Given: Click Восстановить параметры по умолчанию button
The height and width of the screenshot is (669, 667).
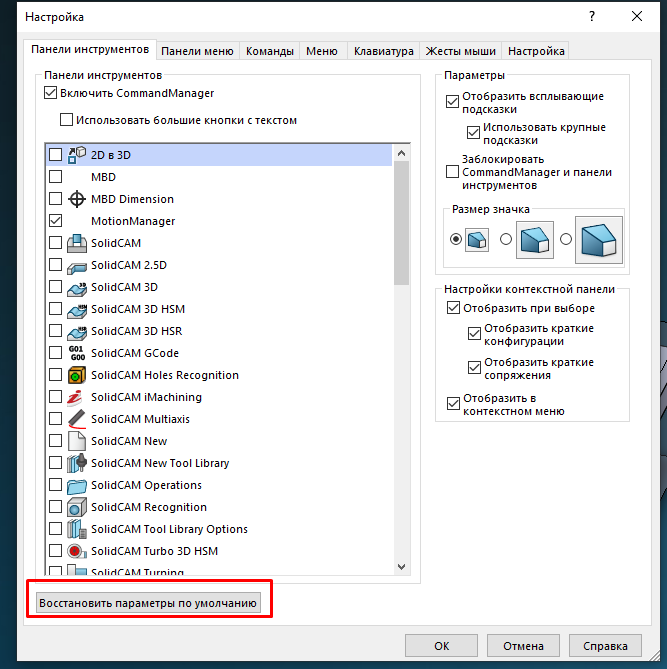Looking at the screenshot, I should pos(148,603).
